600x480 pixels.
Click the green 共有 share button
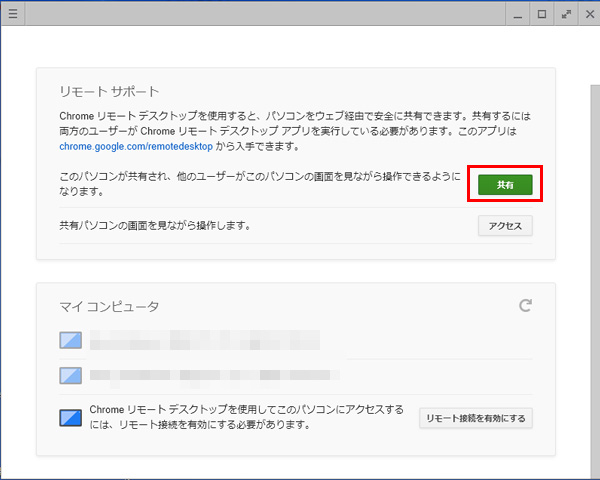coord(504,185)
